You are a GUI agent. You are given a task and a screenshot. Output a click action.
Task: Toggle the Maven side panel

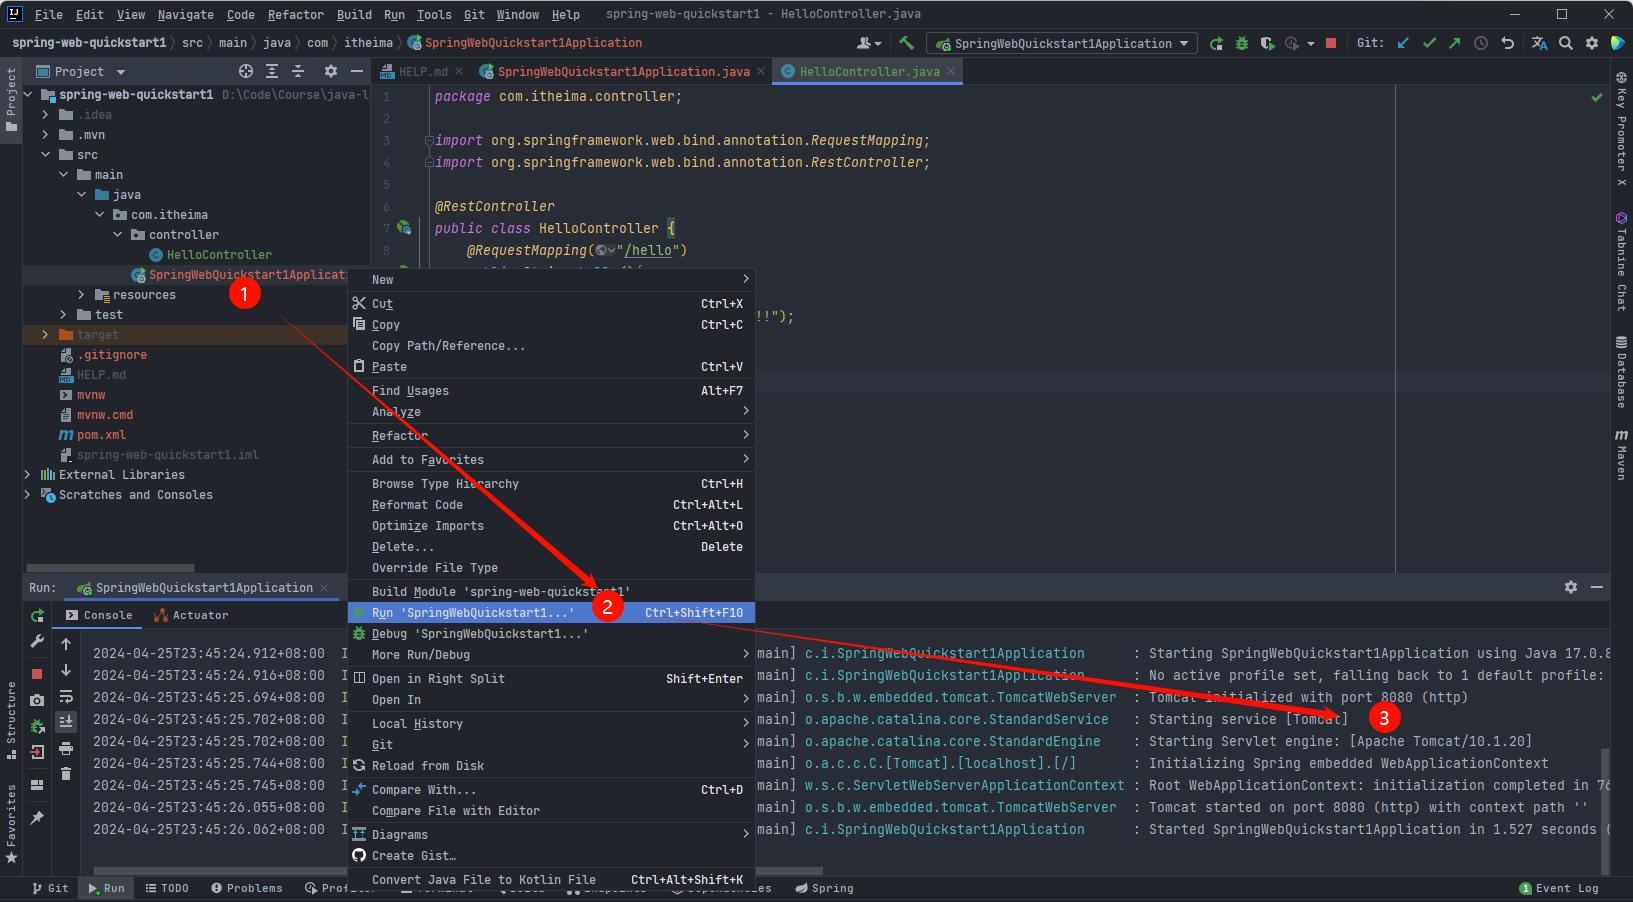[1621, 454]
